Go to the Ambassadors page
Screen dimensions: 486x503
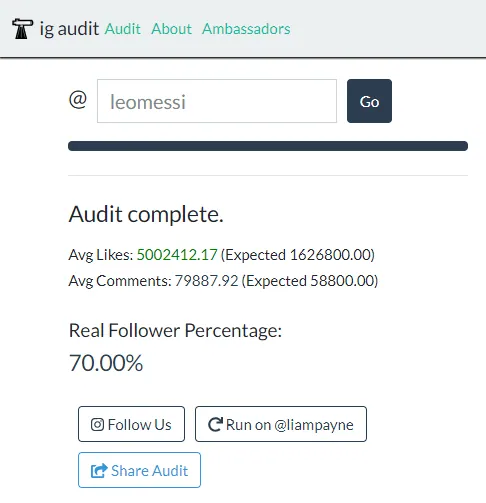click(246, 29)
